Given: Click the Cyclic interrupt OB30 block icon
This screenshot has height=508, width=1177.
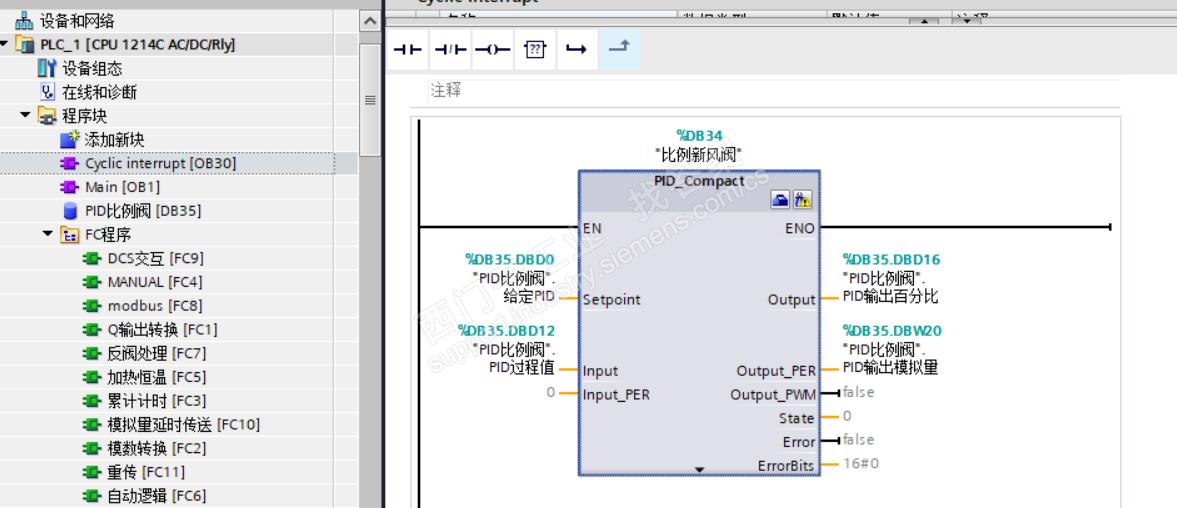Looking at the screenshot, I should coord(70,164).
